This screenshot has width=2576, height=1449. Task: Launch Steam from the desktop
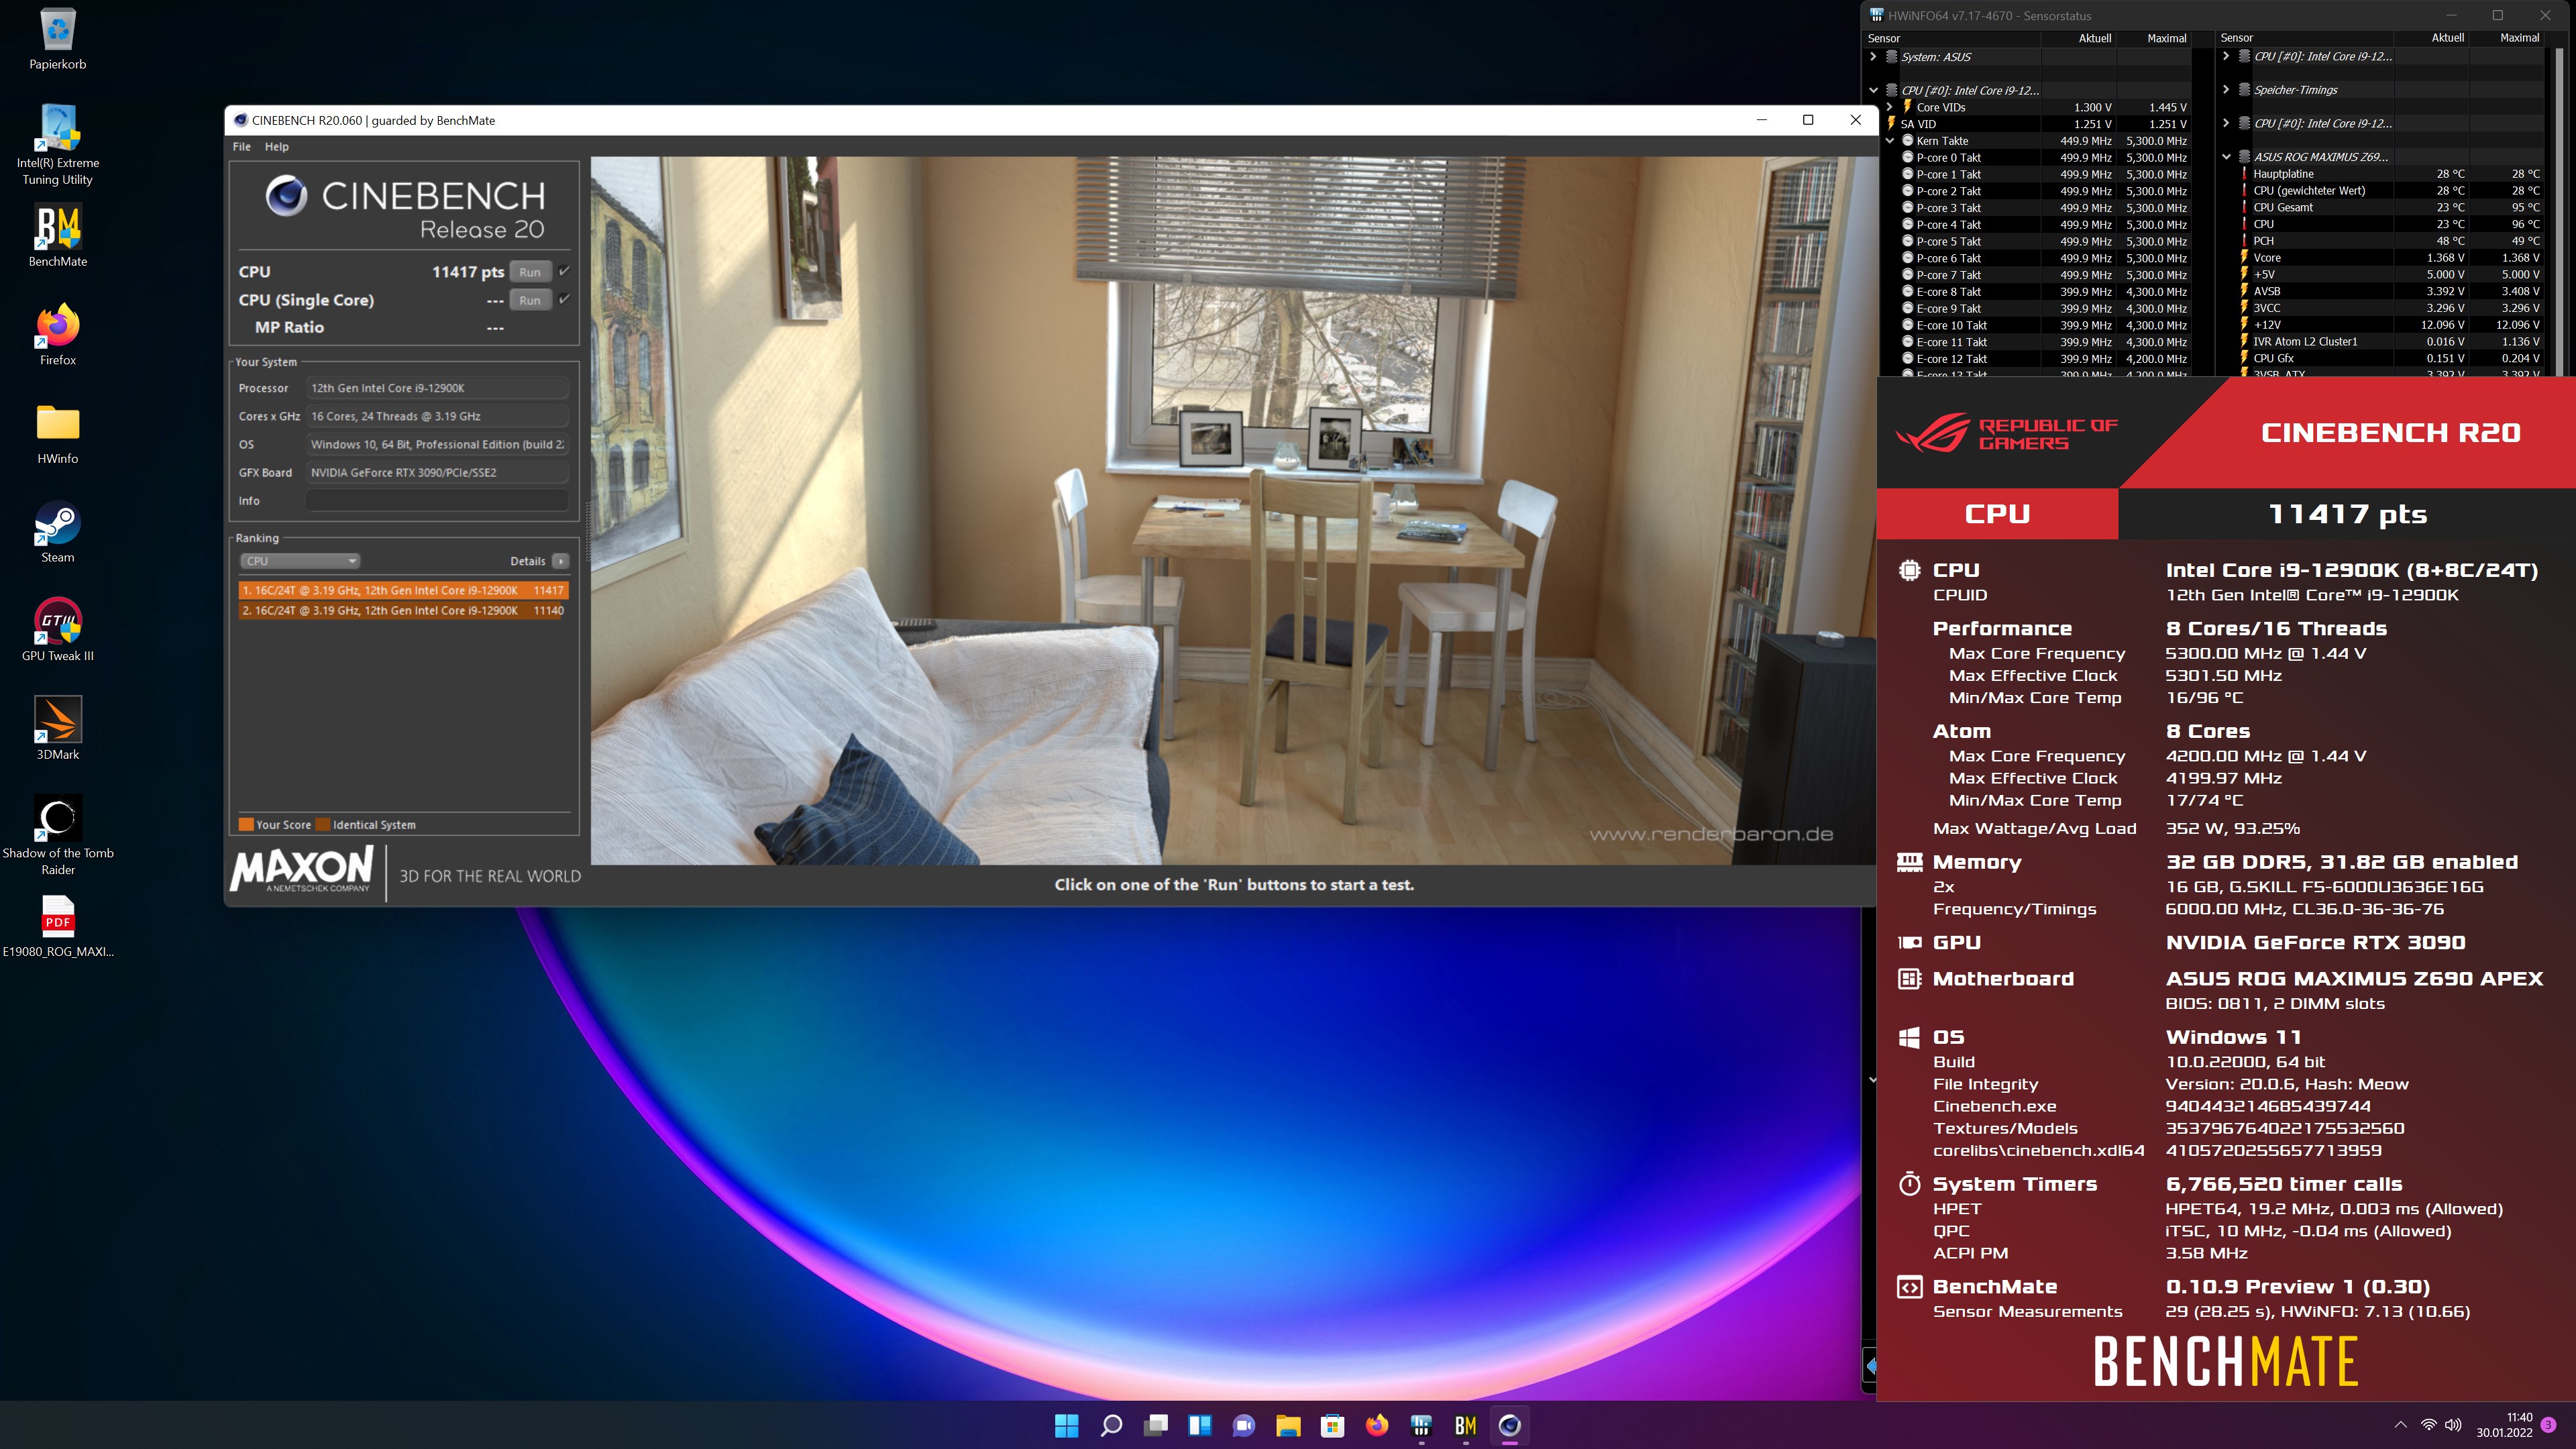[x=58, y=532]
